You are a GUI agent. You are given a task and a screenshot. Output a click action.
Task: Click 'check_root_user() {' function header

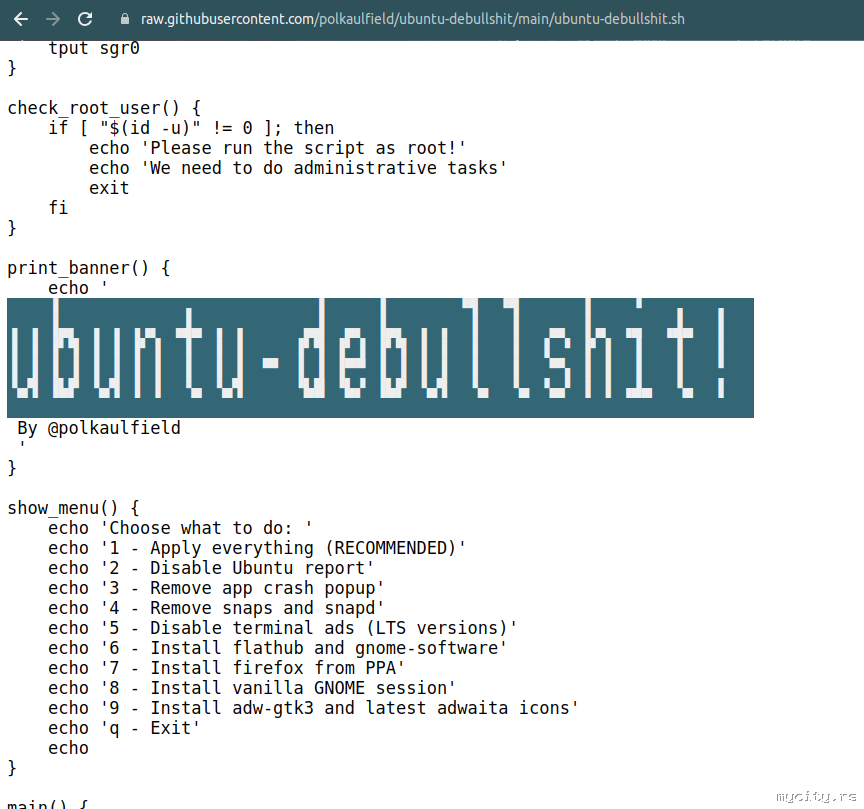tap(104, 108)
